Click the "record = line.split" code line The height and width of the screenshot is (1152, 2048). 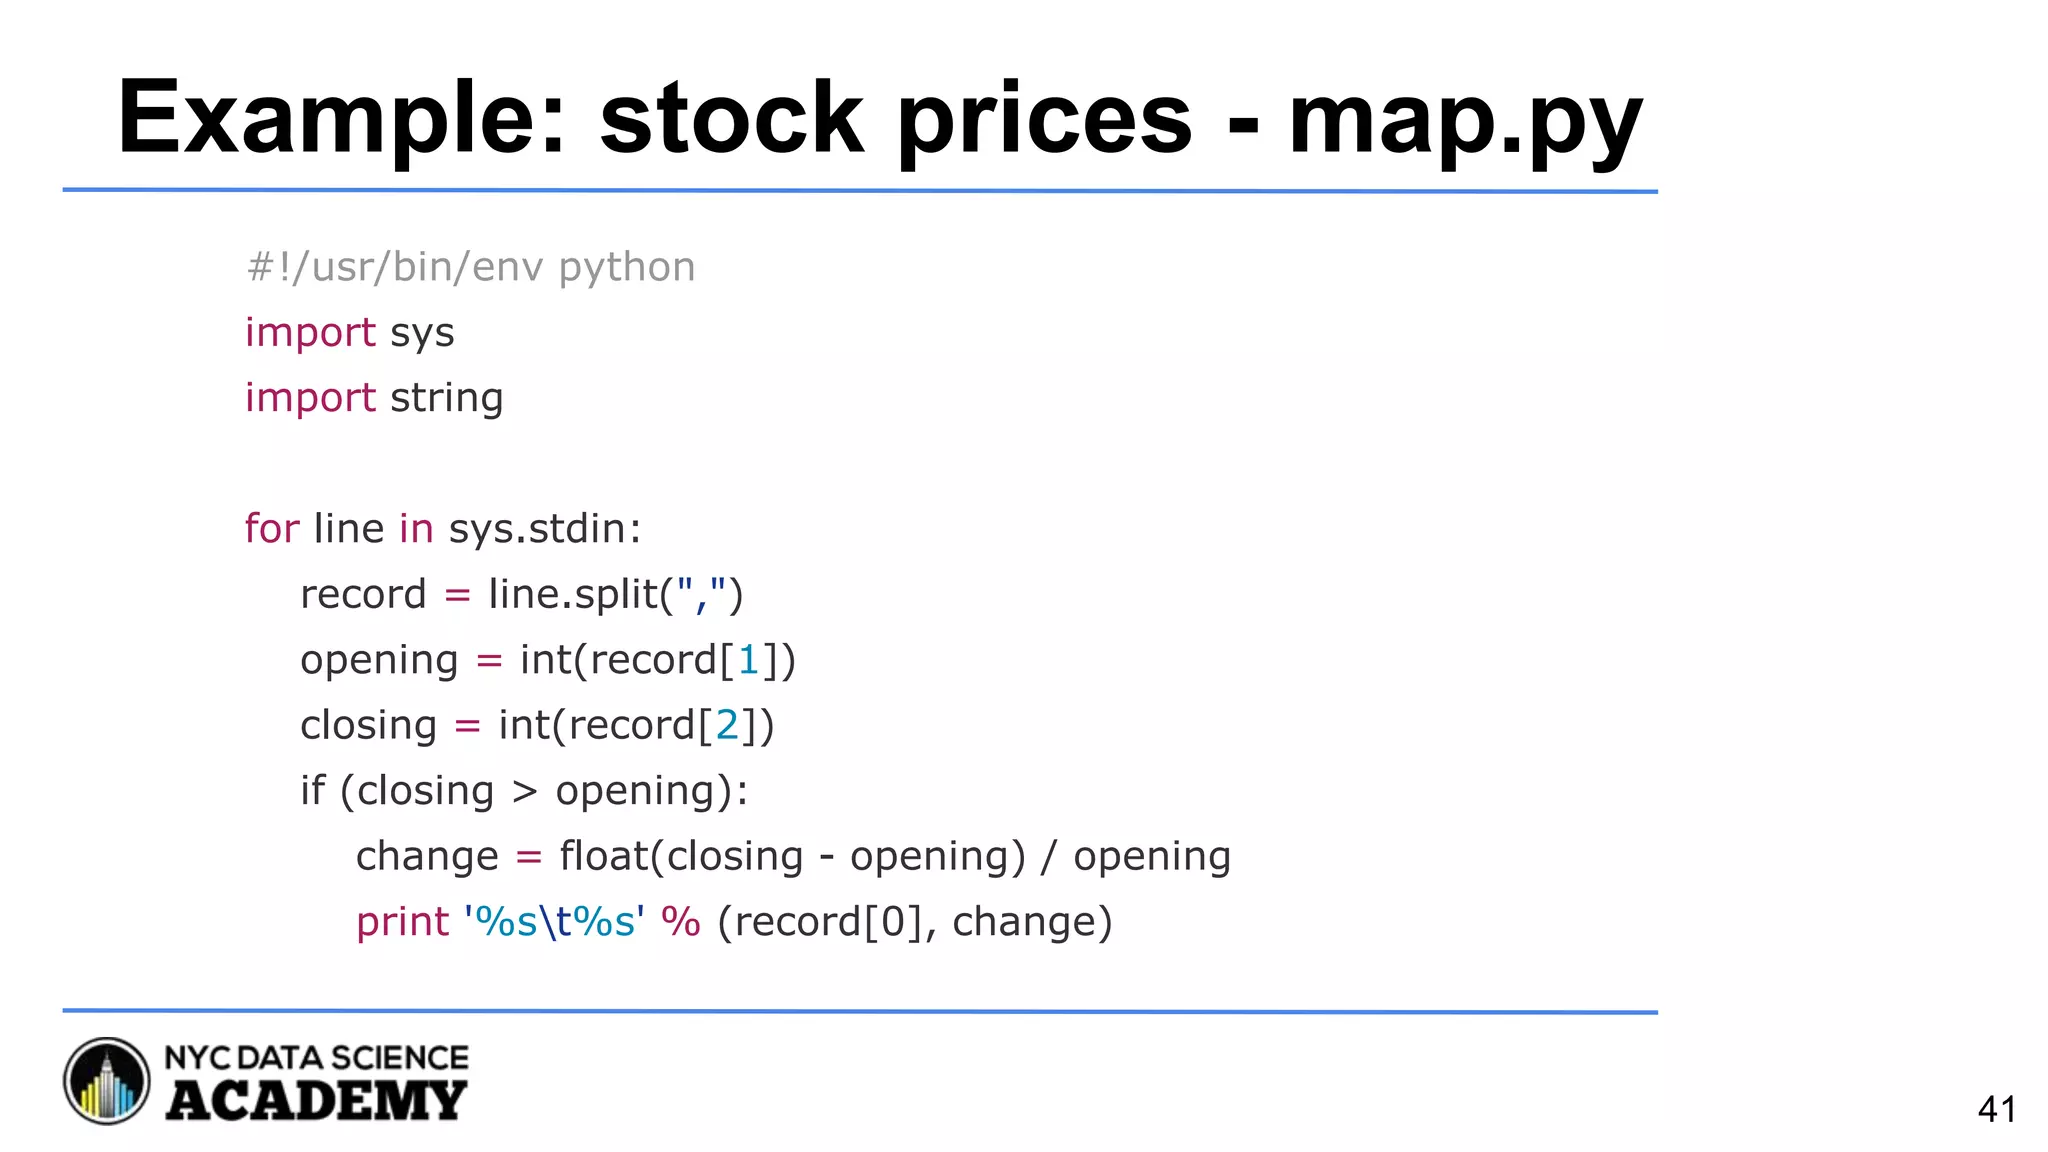[521, 594]
